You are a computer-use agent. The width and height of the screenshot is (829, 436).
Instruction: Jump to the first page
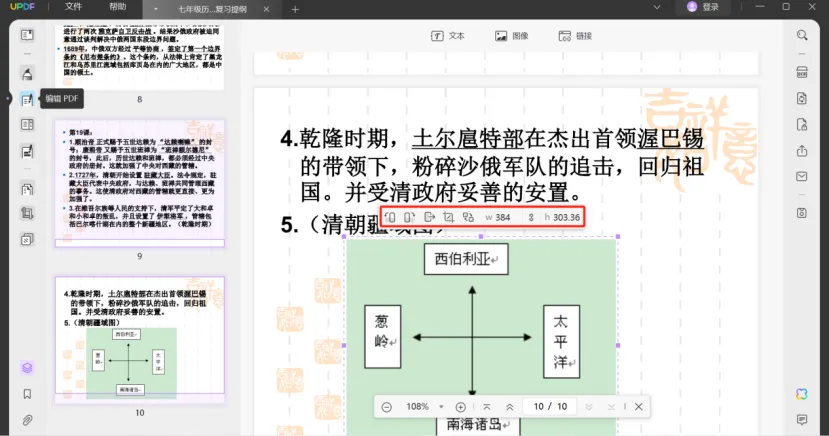[486, 407]
